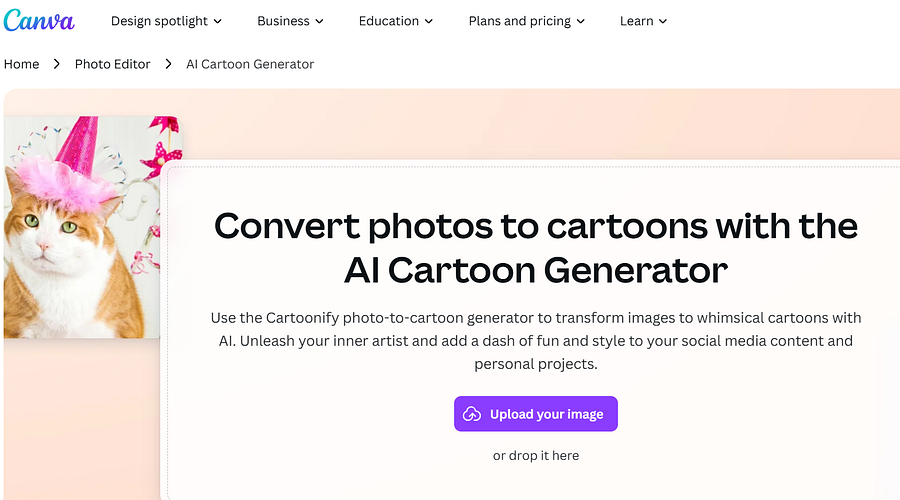Go to the Home breadcrumb link
Image resolution: width=900 pixels, height=500 pixels.
click(21, 64)
